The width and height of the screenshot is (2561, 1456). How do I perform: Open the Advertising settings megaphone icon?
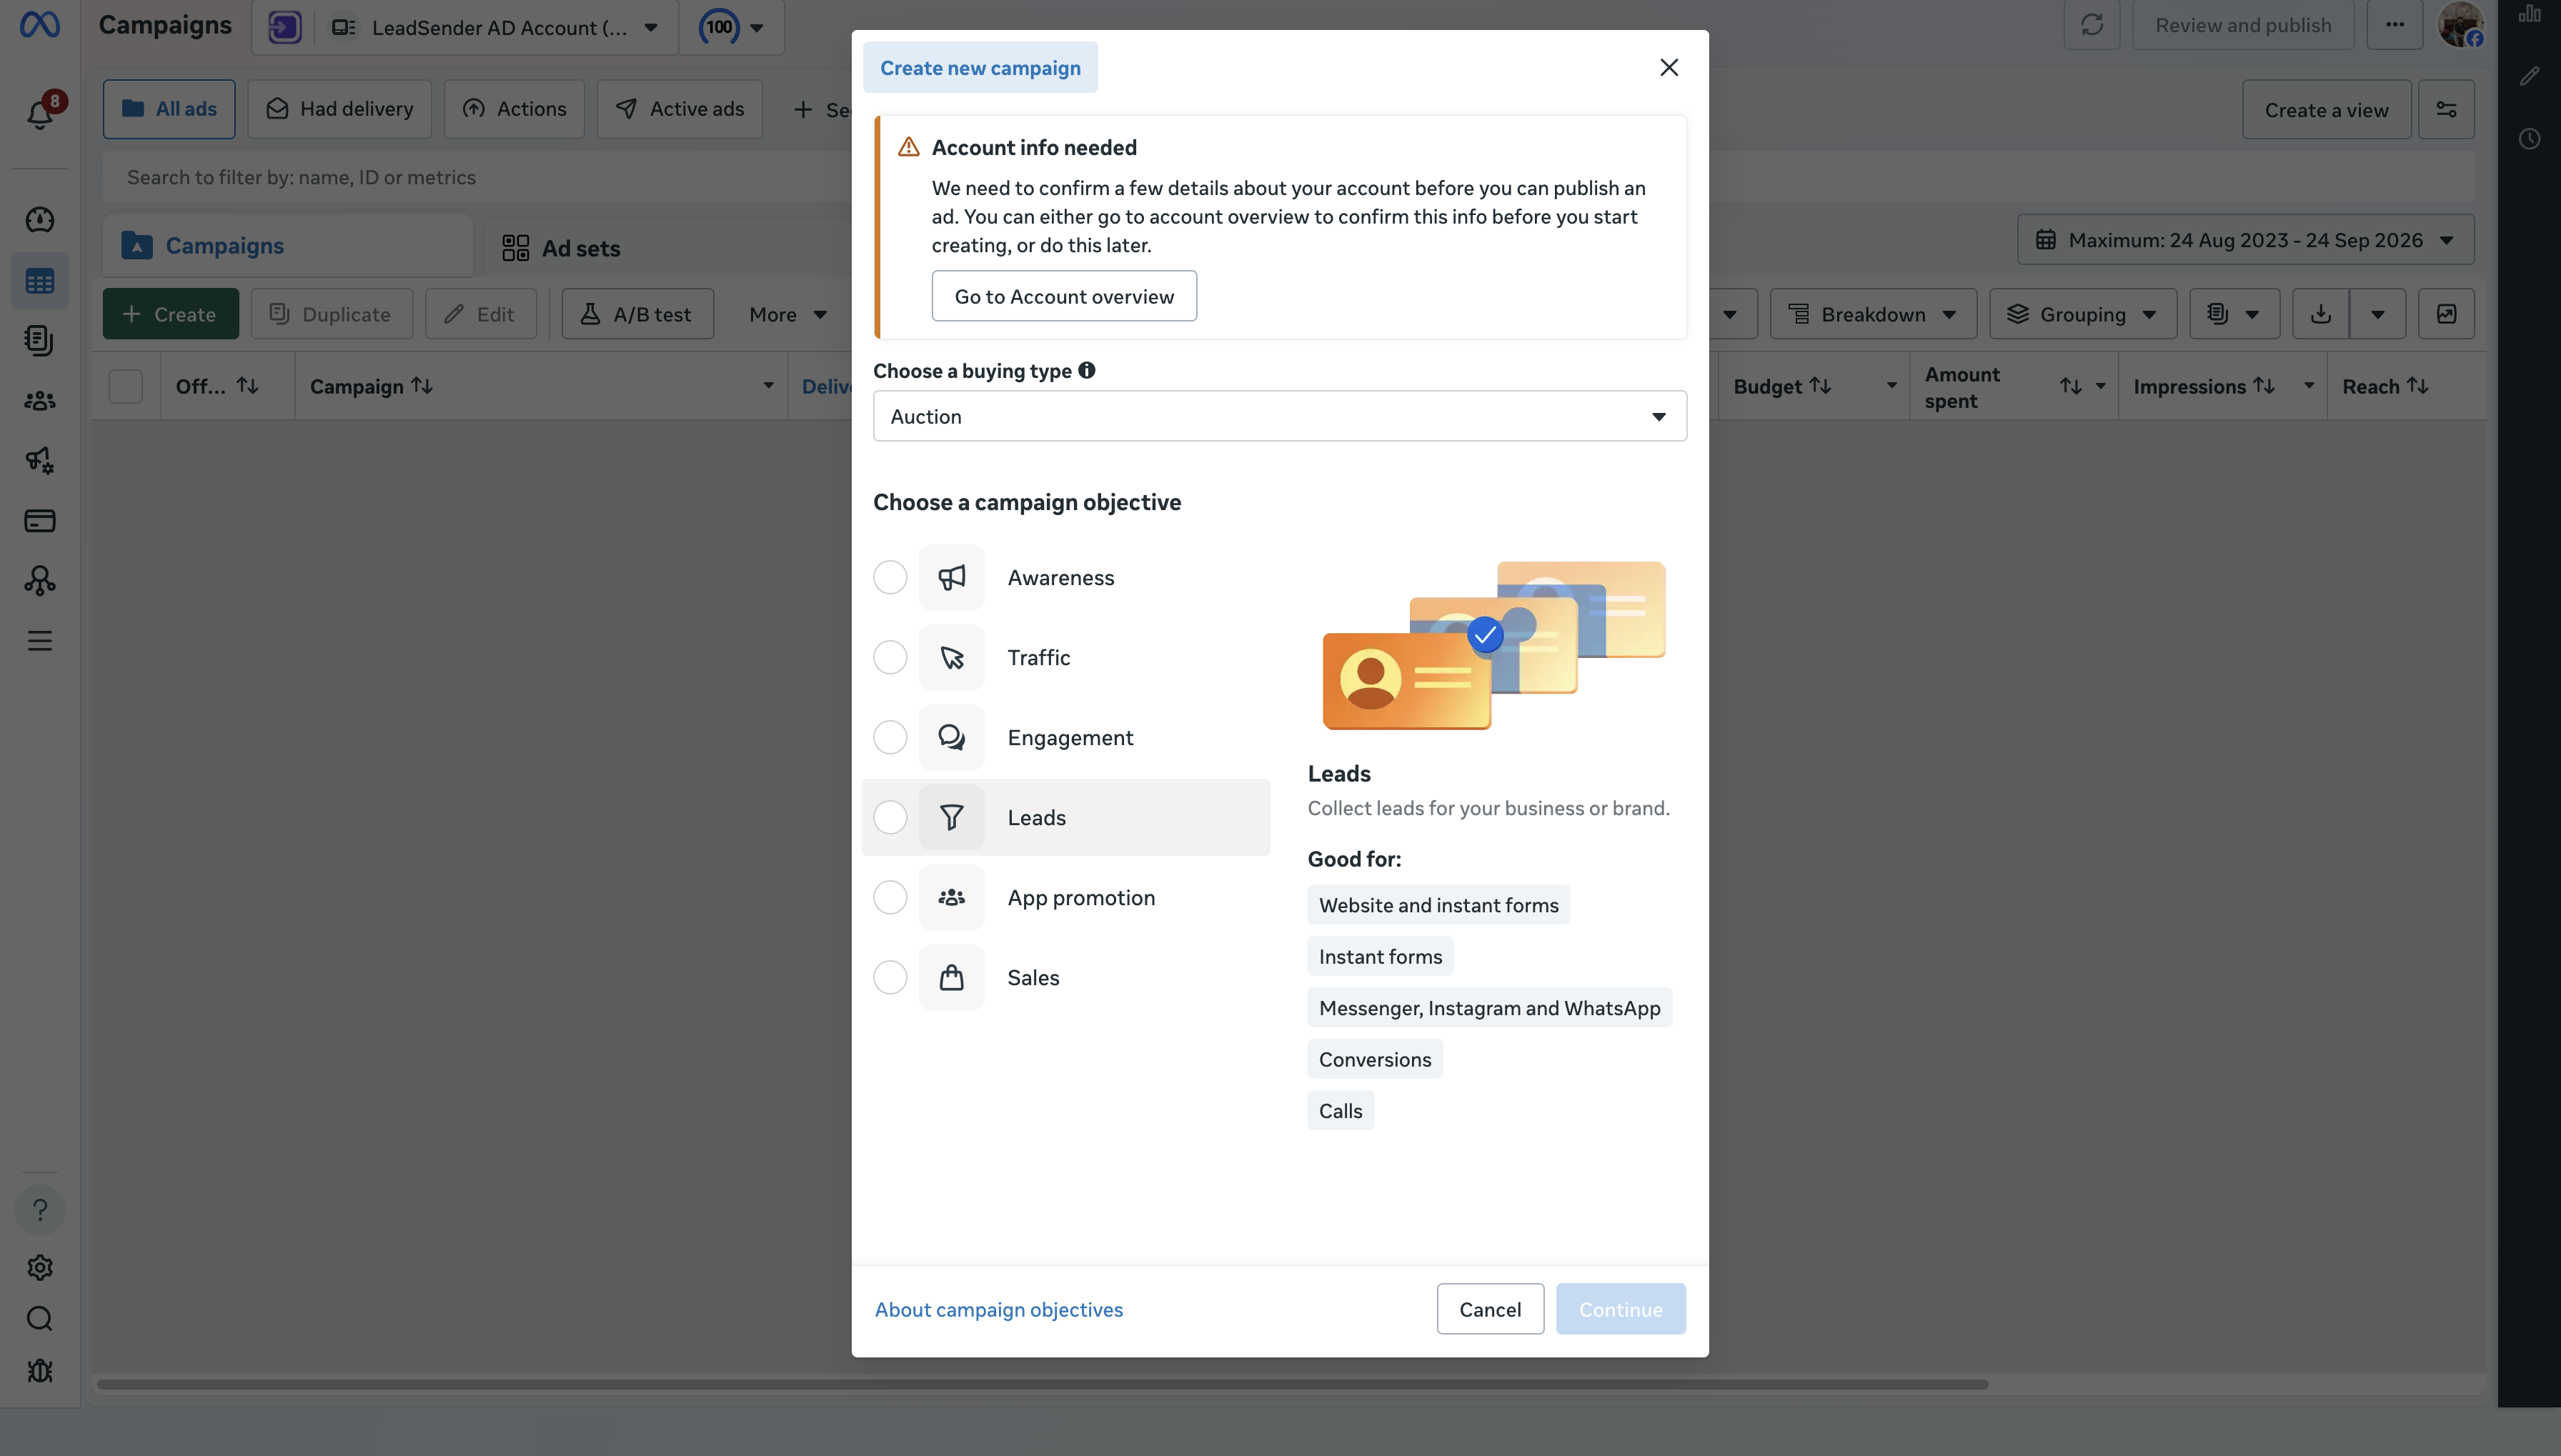(40, 460)
